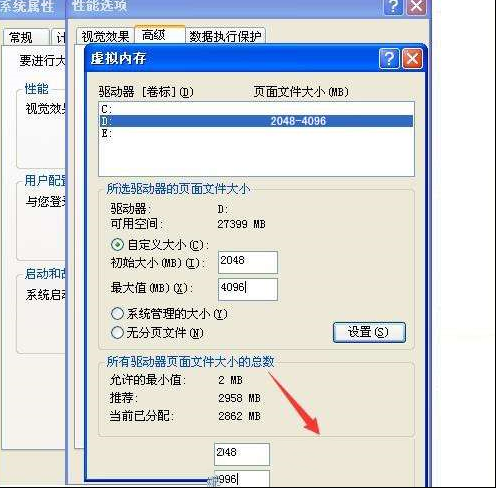Open the 数据执行保护 tab
This screenshot has width=496, height=488.
(225, 36)
